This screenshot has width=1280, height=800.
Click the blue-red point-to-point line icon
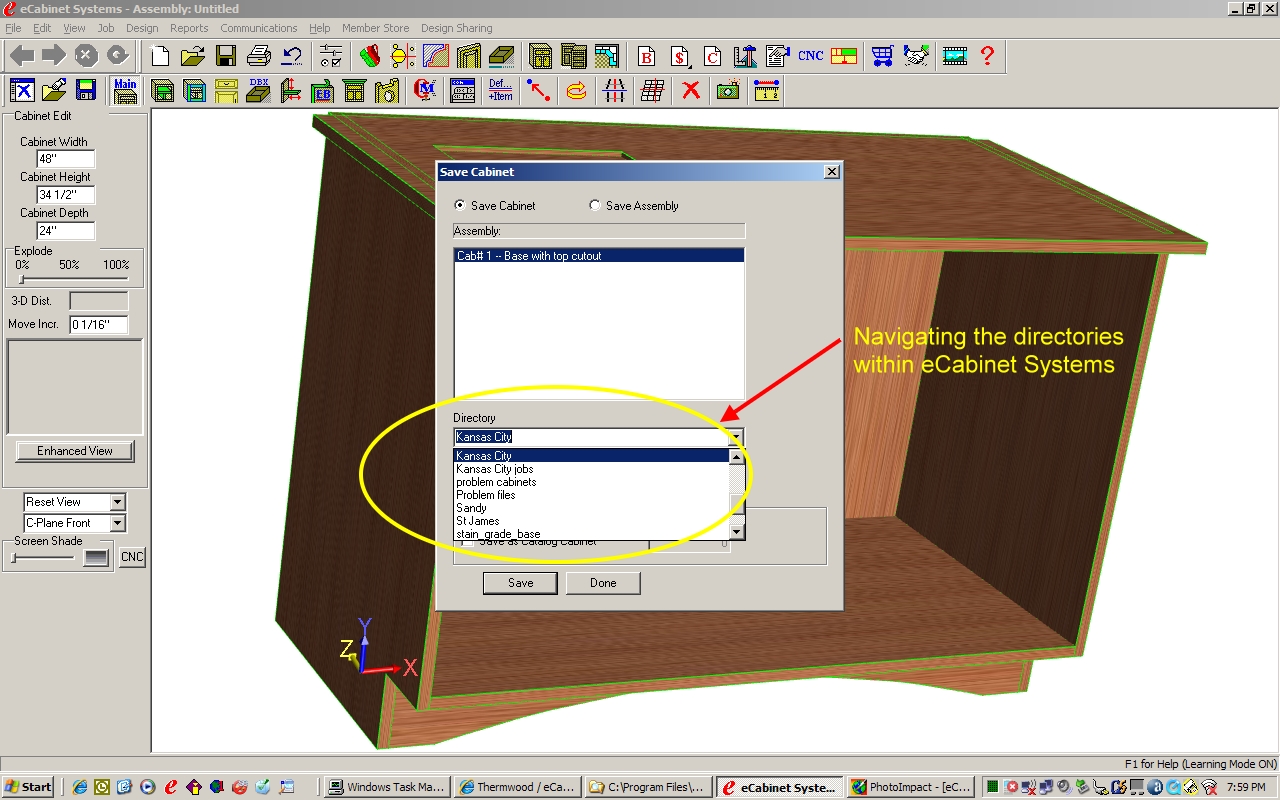[x=539, y=91]
